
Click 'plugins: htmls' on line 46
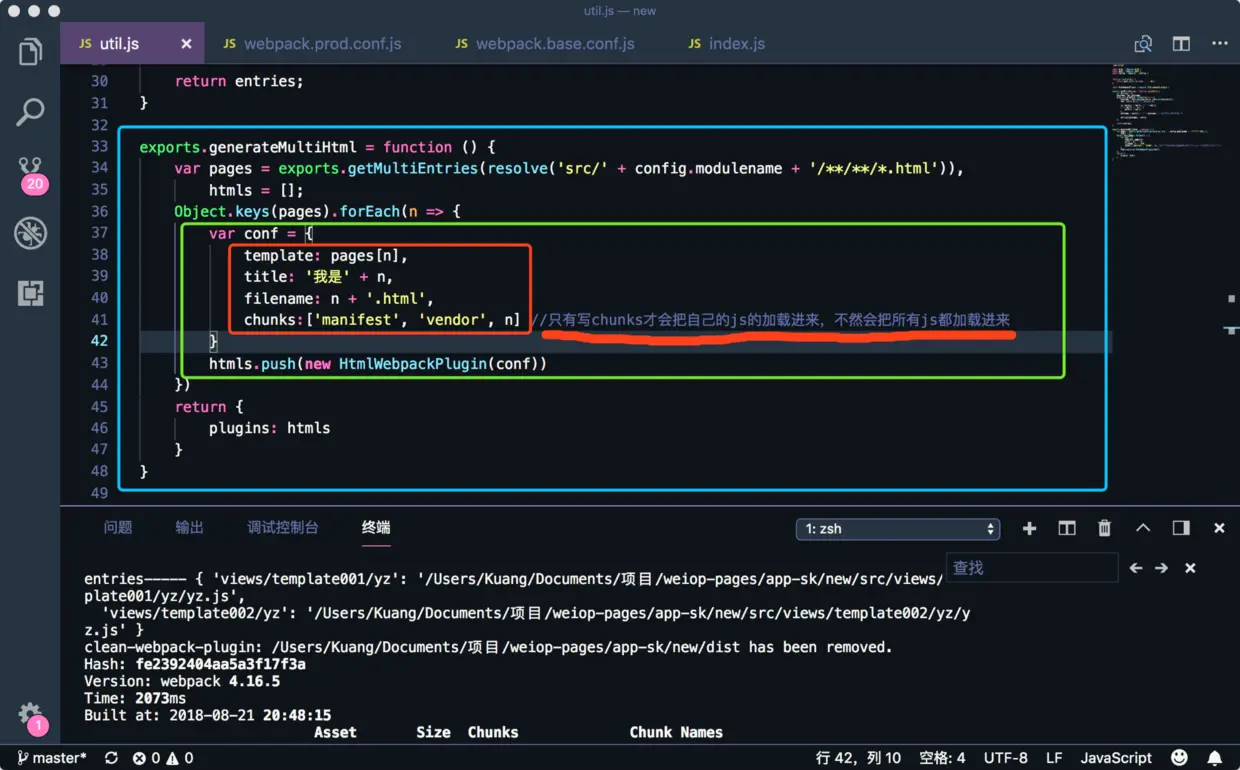pyautogui.click(x=269, y=428)
